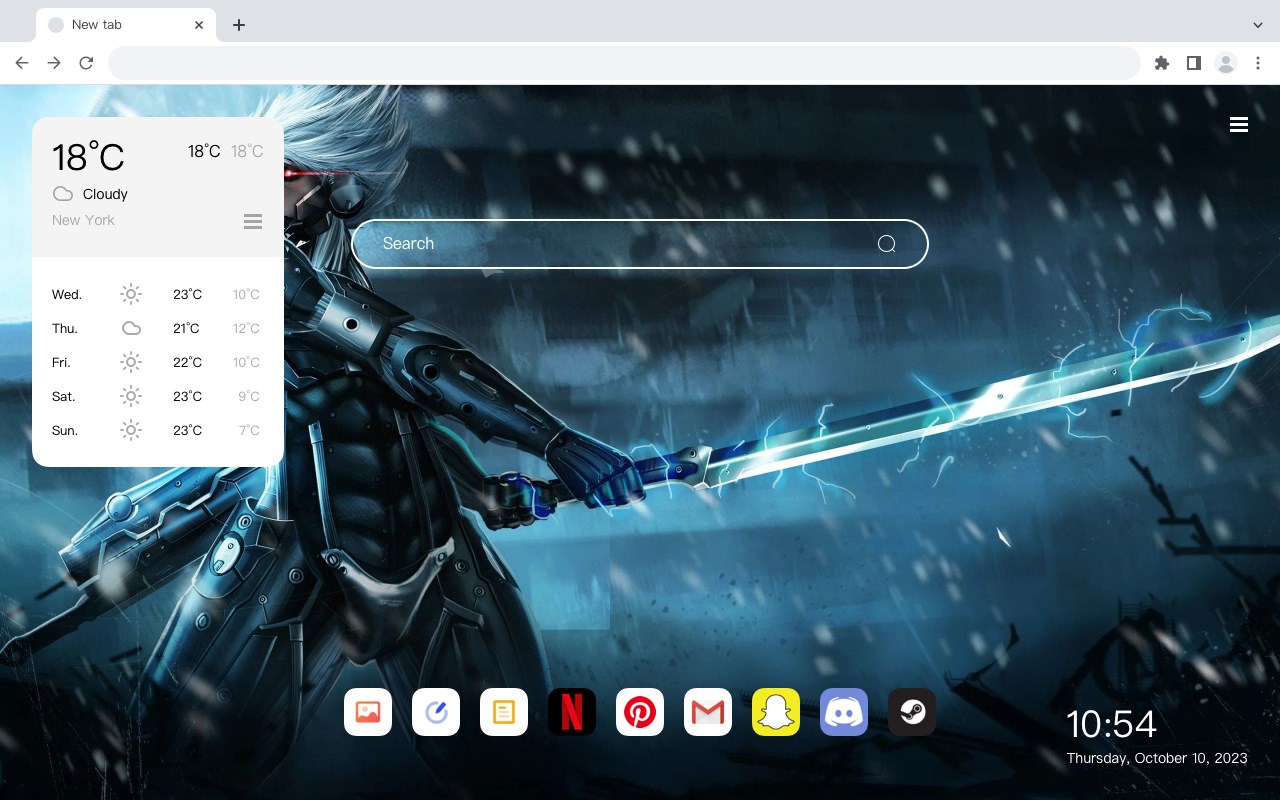Viewport: 1280px width, 800px height.
Task: Toggle the browser side panel
Action: 1193,63
